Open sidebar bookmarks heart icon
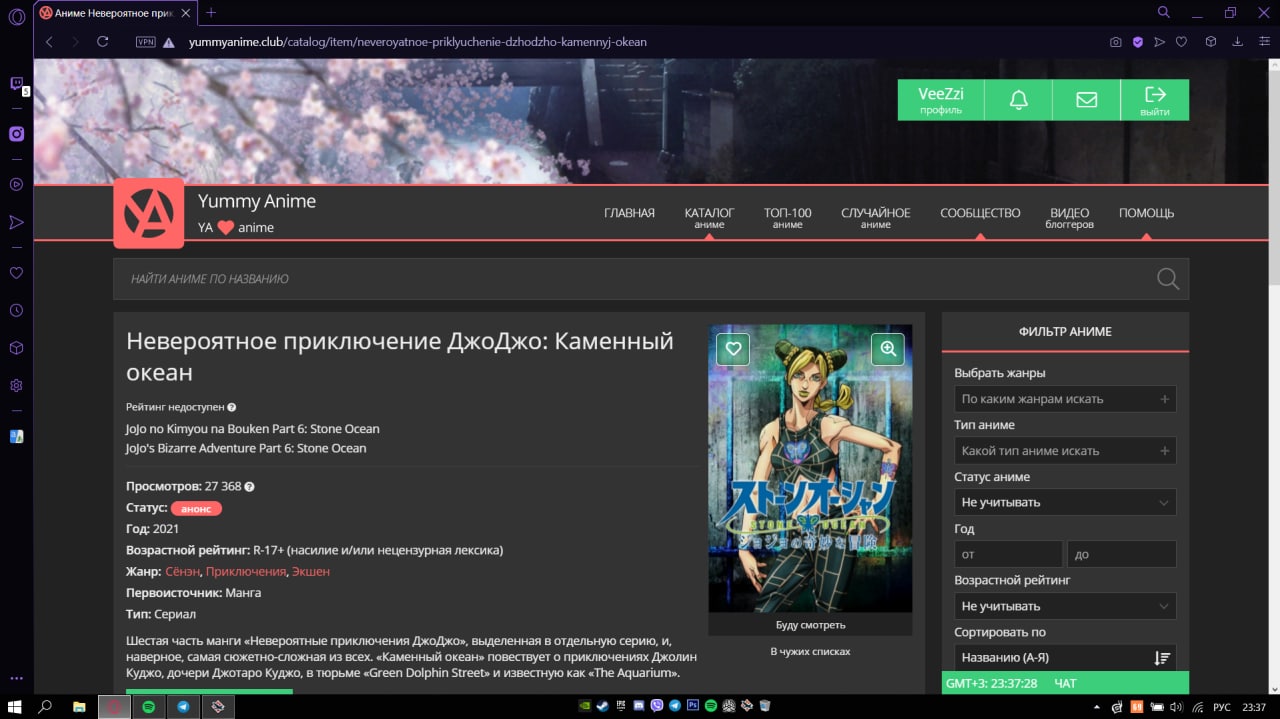The width and height of the screenshot is (1280, 719). [x=16, y=272]
